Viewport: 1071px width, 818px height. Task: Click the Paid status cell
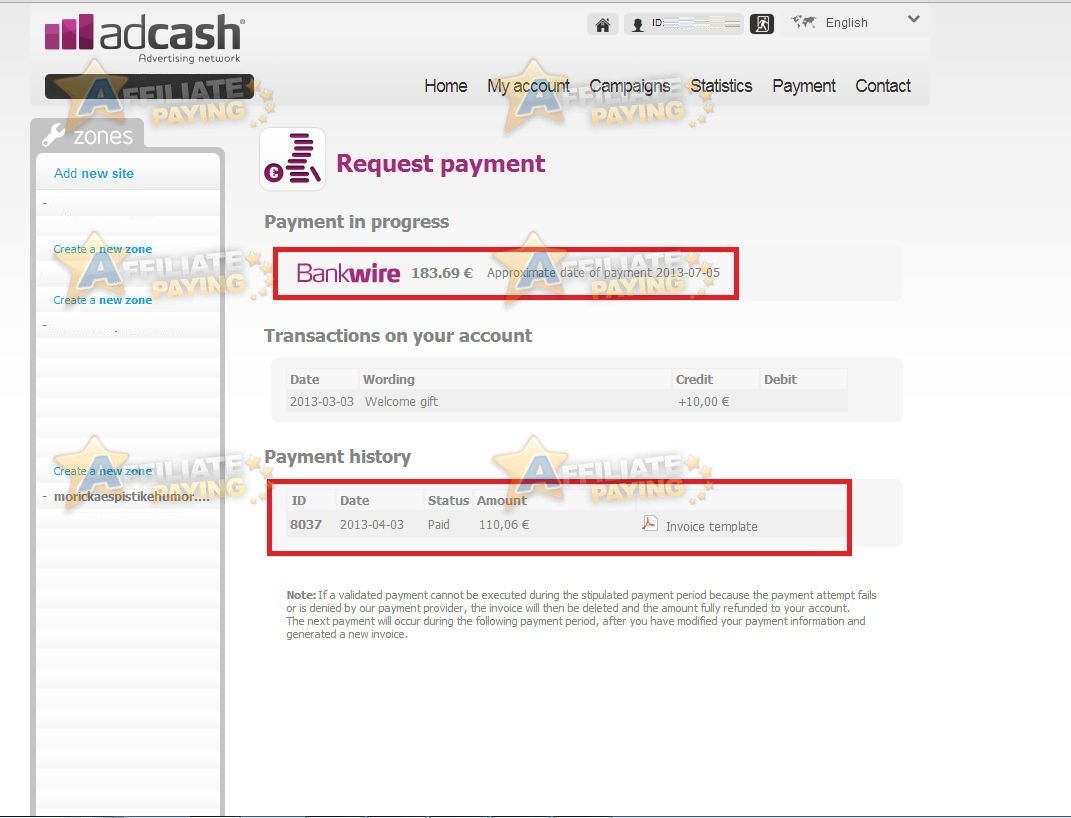439,524
